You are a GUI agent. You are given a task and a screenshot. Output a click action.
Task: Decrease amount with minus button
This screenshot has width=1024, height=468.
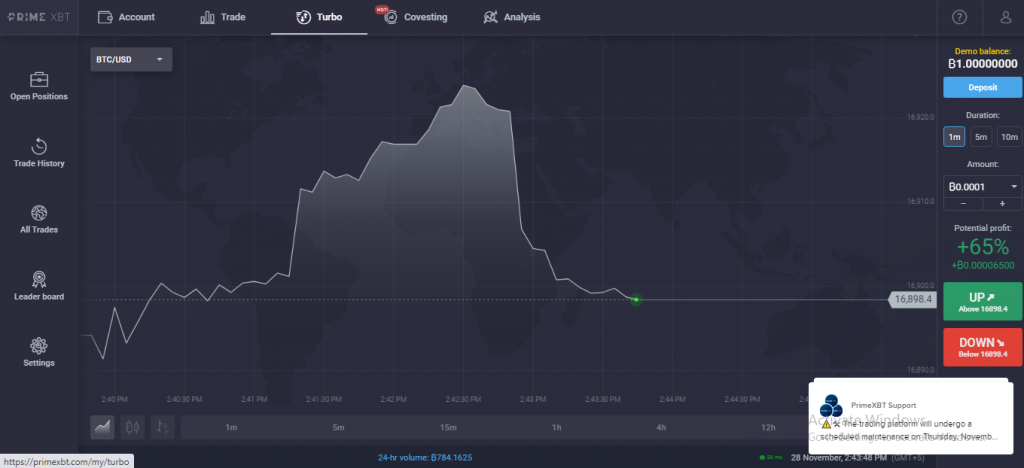[x=963, y=204]
